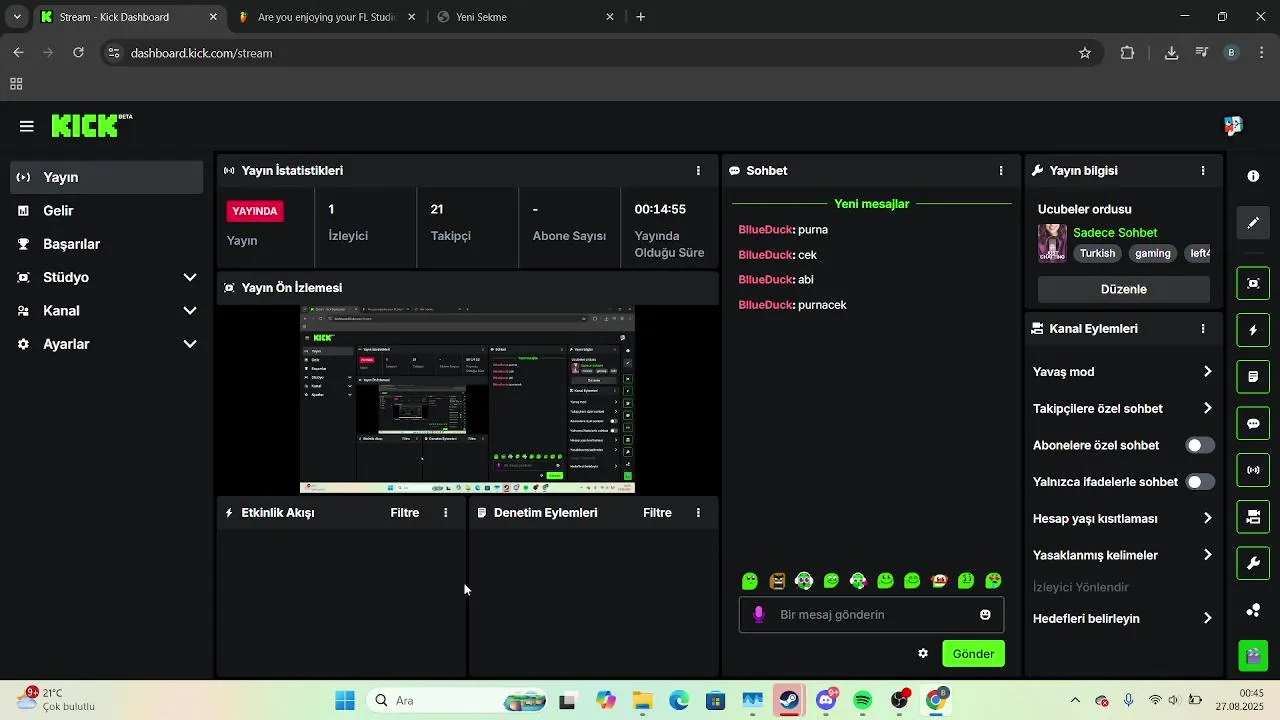The image size is (1280, 720).
Task: Click the Yeni mesajlar indicator
Action: click(872, 204)
